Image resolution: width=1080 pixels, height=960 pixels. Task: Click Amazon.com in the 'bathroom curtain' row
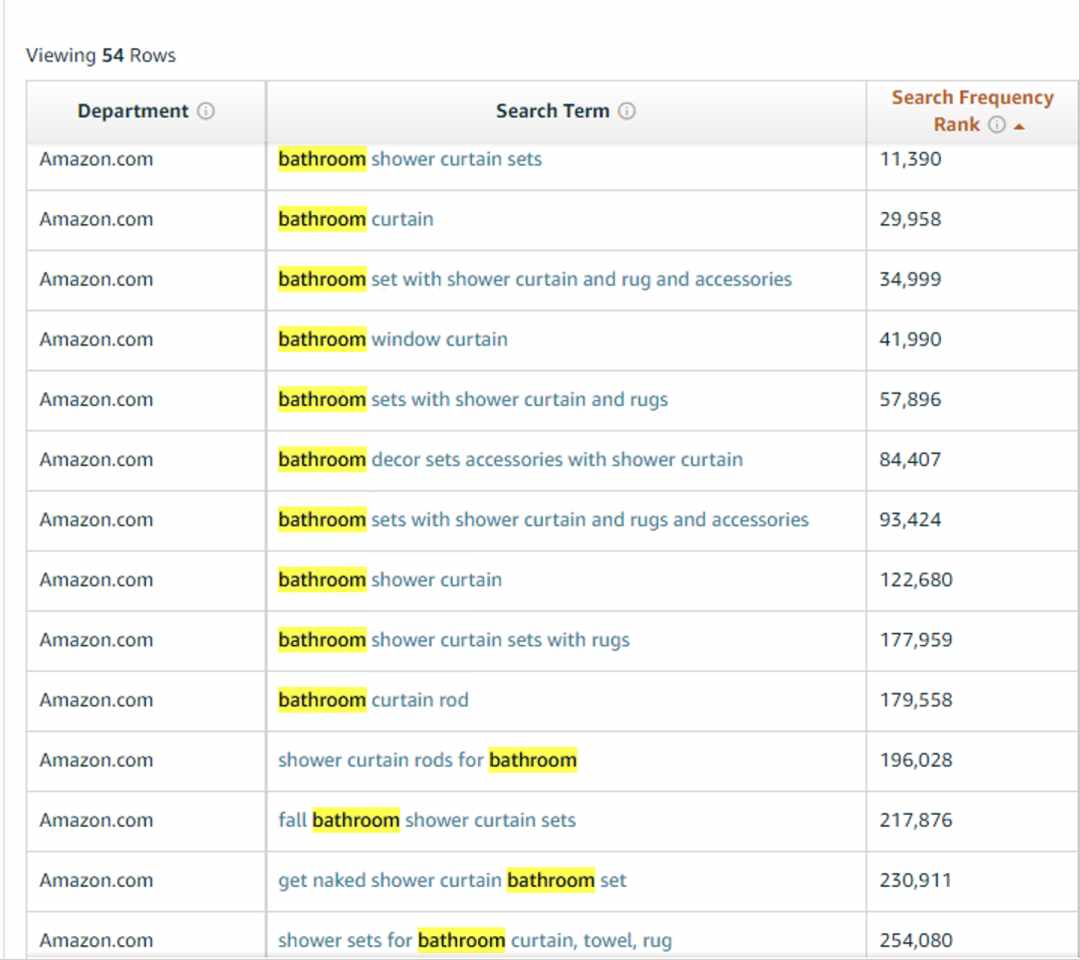click(x=96, y=219)
